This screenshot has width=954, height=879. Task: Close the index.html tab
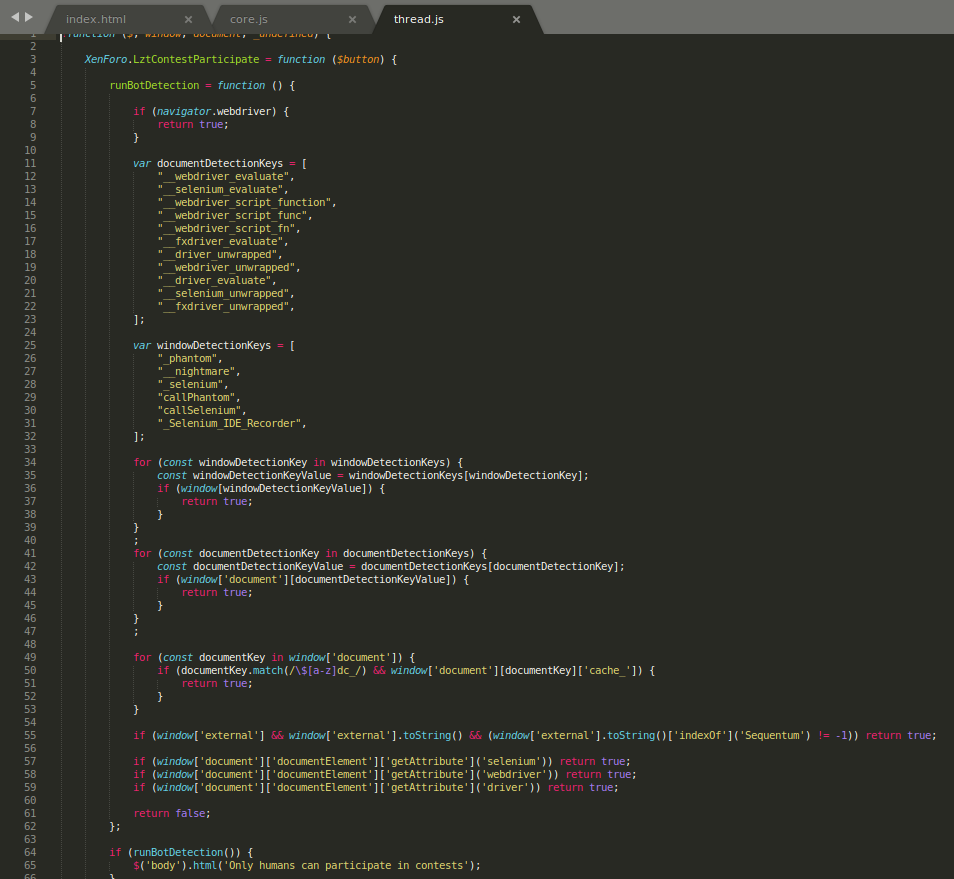click(189, 19)
